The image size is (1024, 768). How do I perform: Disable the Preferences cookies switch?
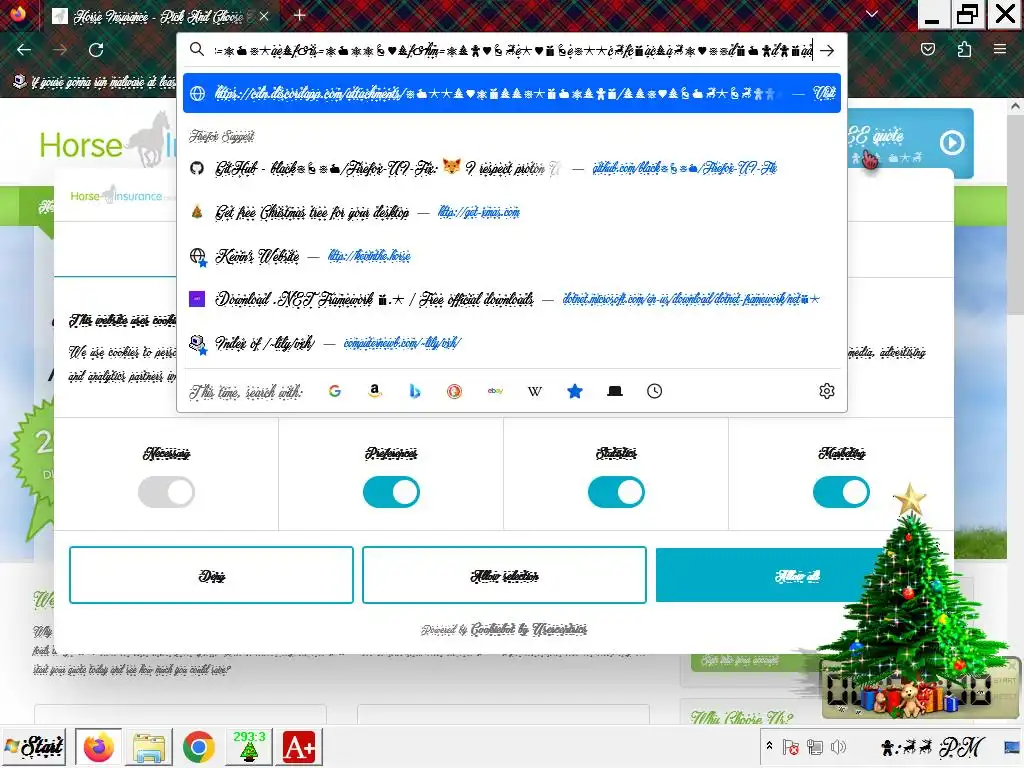pyautogui.click(x=391, y=492)
